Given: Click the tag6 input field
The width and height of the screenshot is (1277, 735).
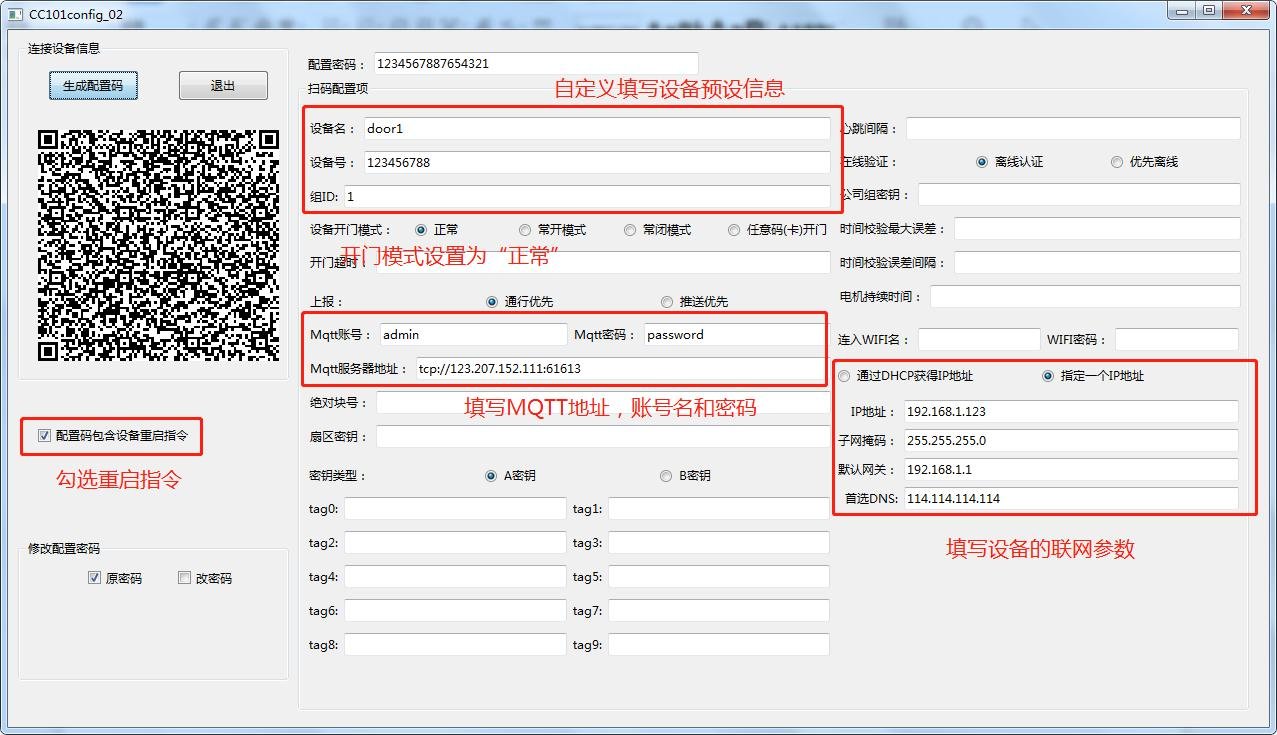Looking at the screenshot, I should pos(455,611).
